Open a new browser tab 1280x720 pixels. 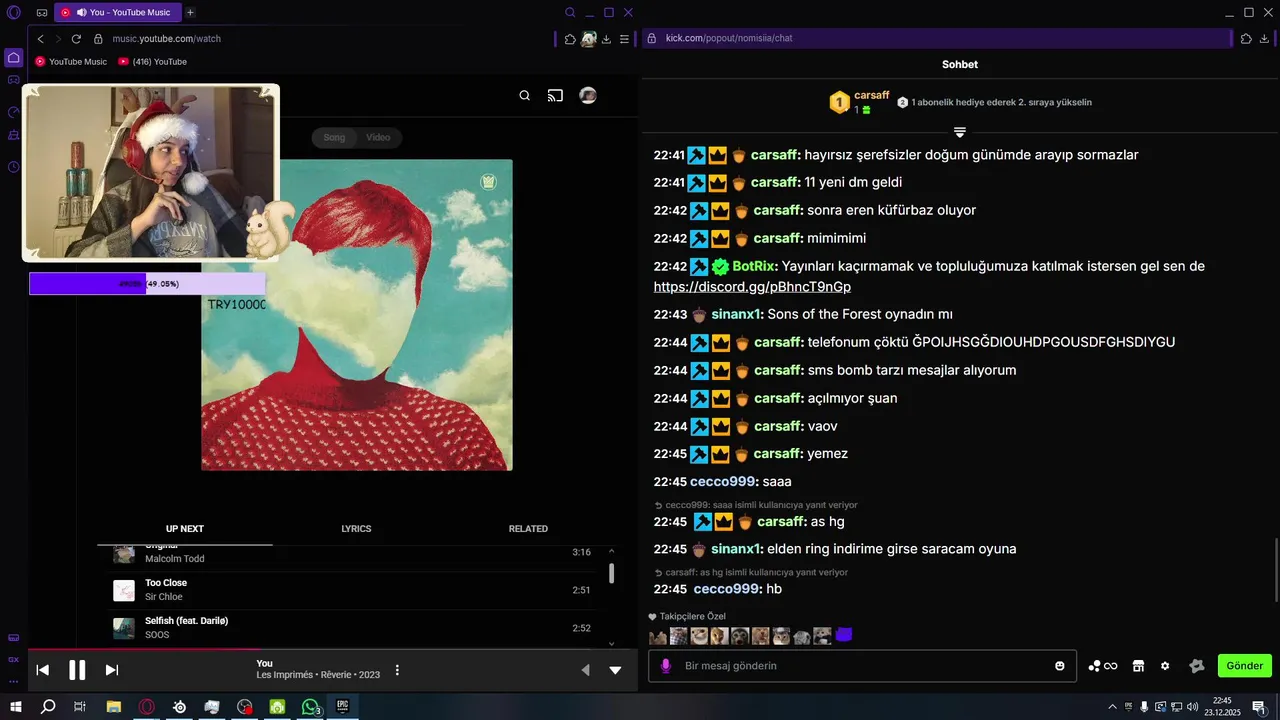190,13
